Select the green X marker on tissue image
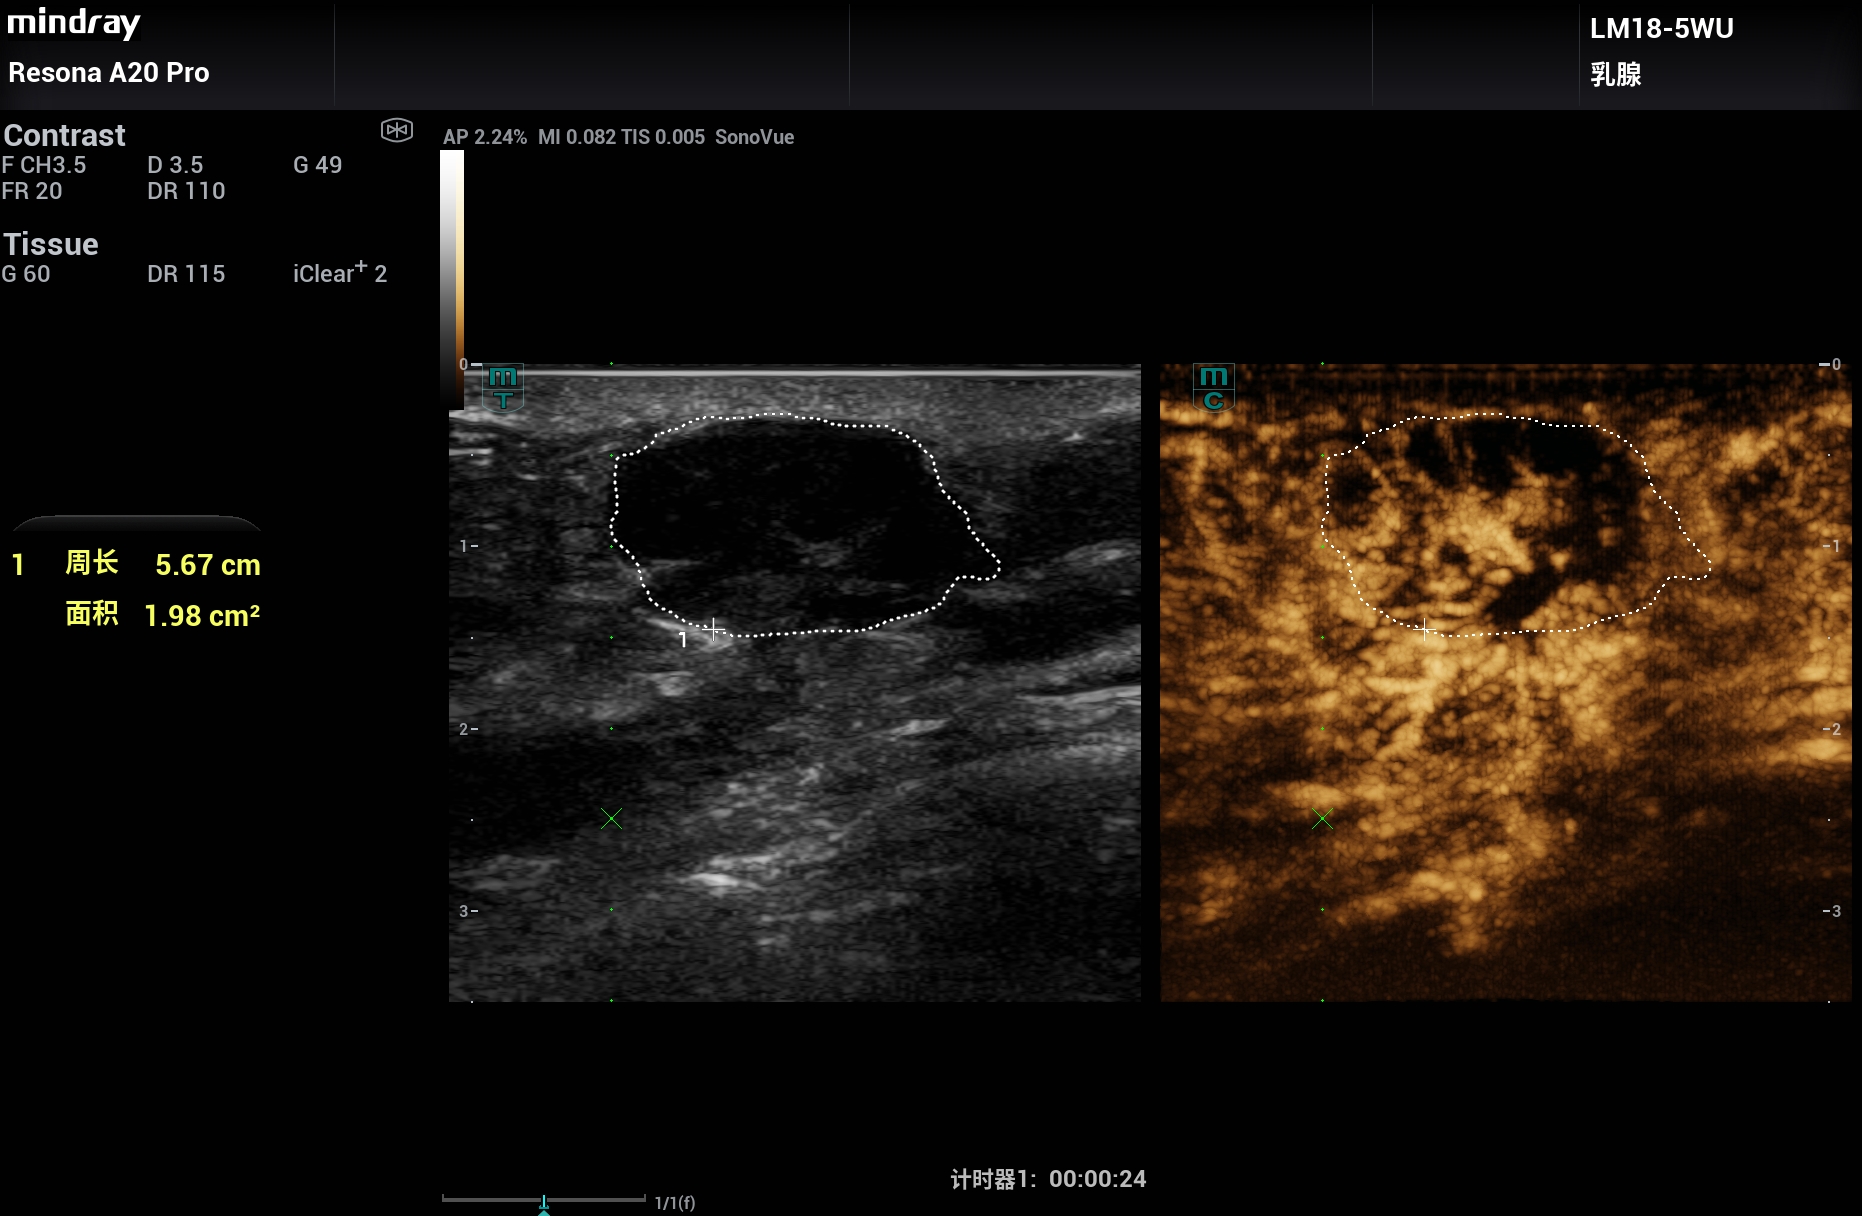Screen dimensions: 1862x1216 (611, 819)
